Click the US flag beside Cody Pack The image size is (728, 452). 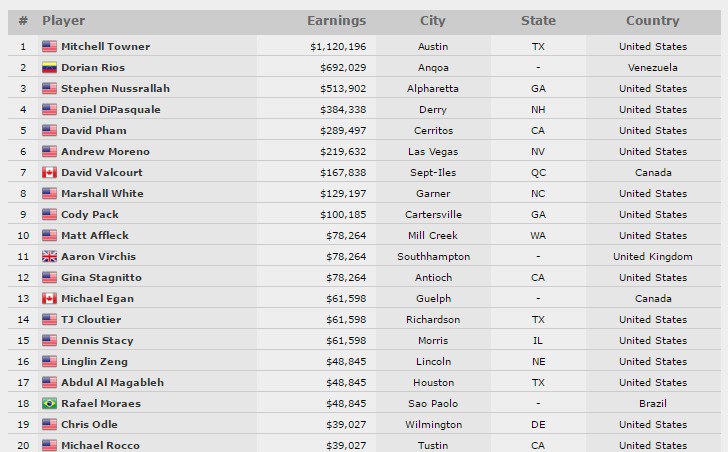tap(49, 214)
